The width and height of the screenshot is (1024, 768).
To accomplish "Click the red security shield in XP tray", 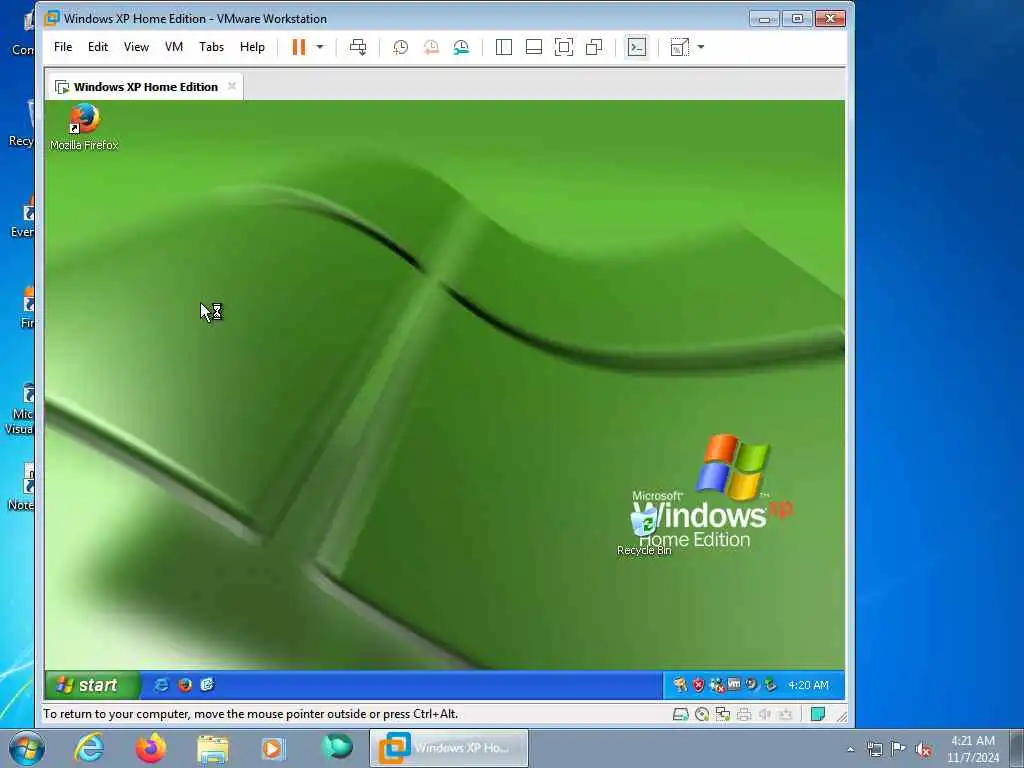I will tap(698, 684).
